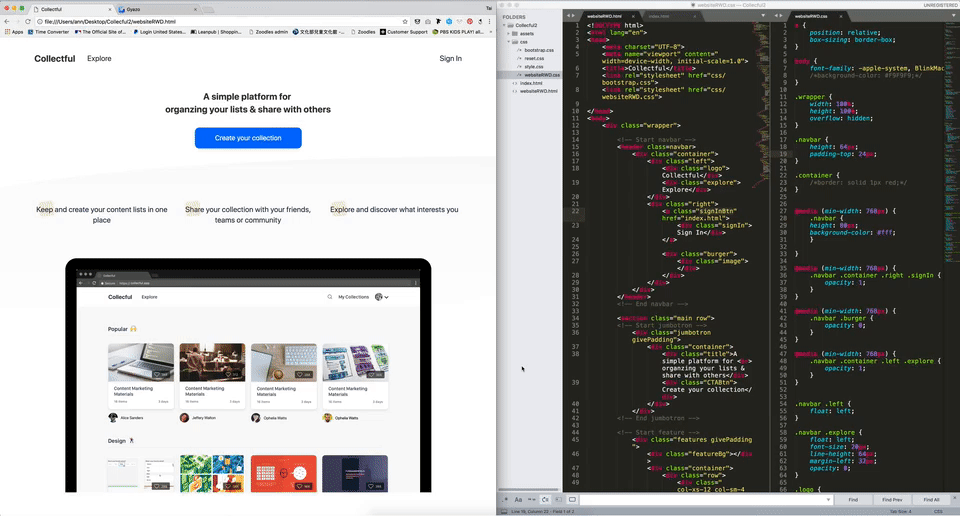Expand the assets folder arrow
Image resolution: width=960 pixels, height=516 pixels.
508,34
